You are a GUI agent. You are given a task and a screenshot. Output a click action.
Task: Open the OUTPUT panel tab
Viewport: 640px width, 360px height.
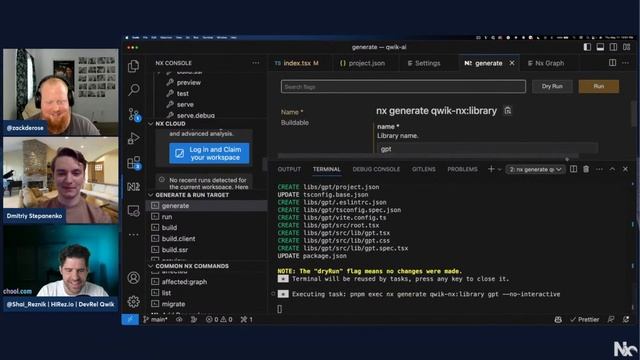point(289,169)
